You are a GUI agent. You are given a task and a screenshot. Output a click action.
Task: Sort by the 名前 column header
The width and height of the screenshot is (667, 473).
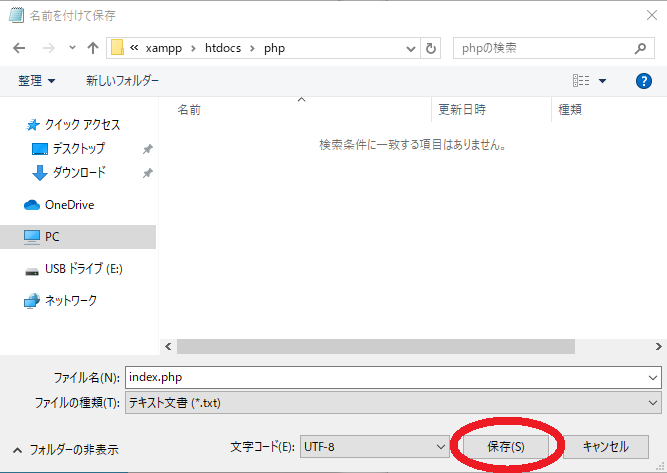tap(189, 110)
